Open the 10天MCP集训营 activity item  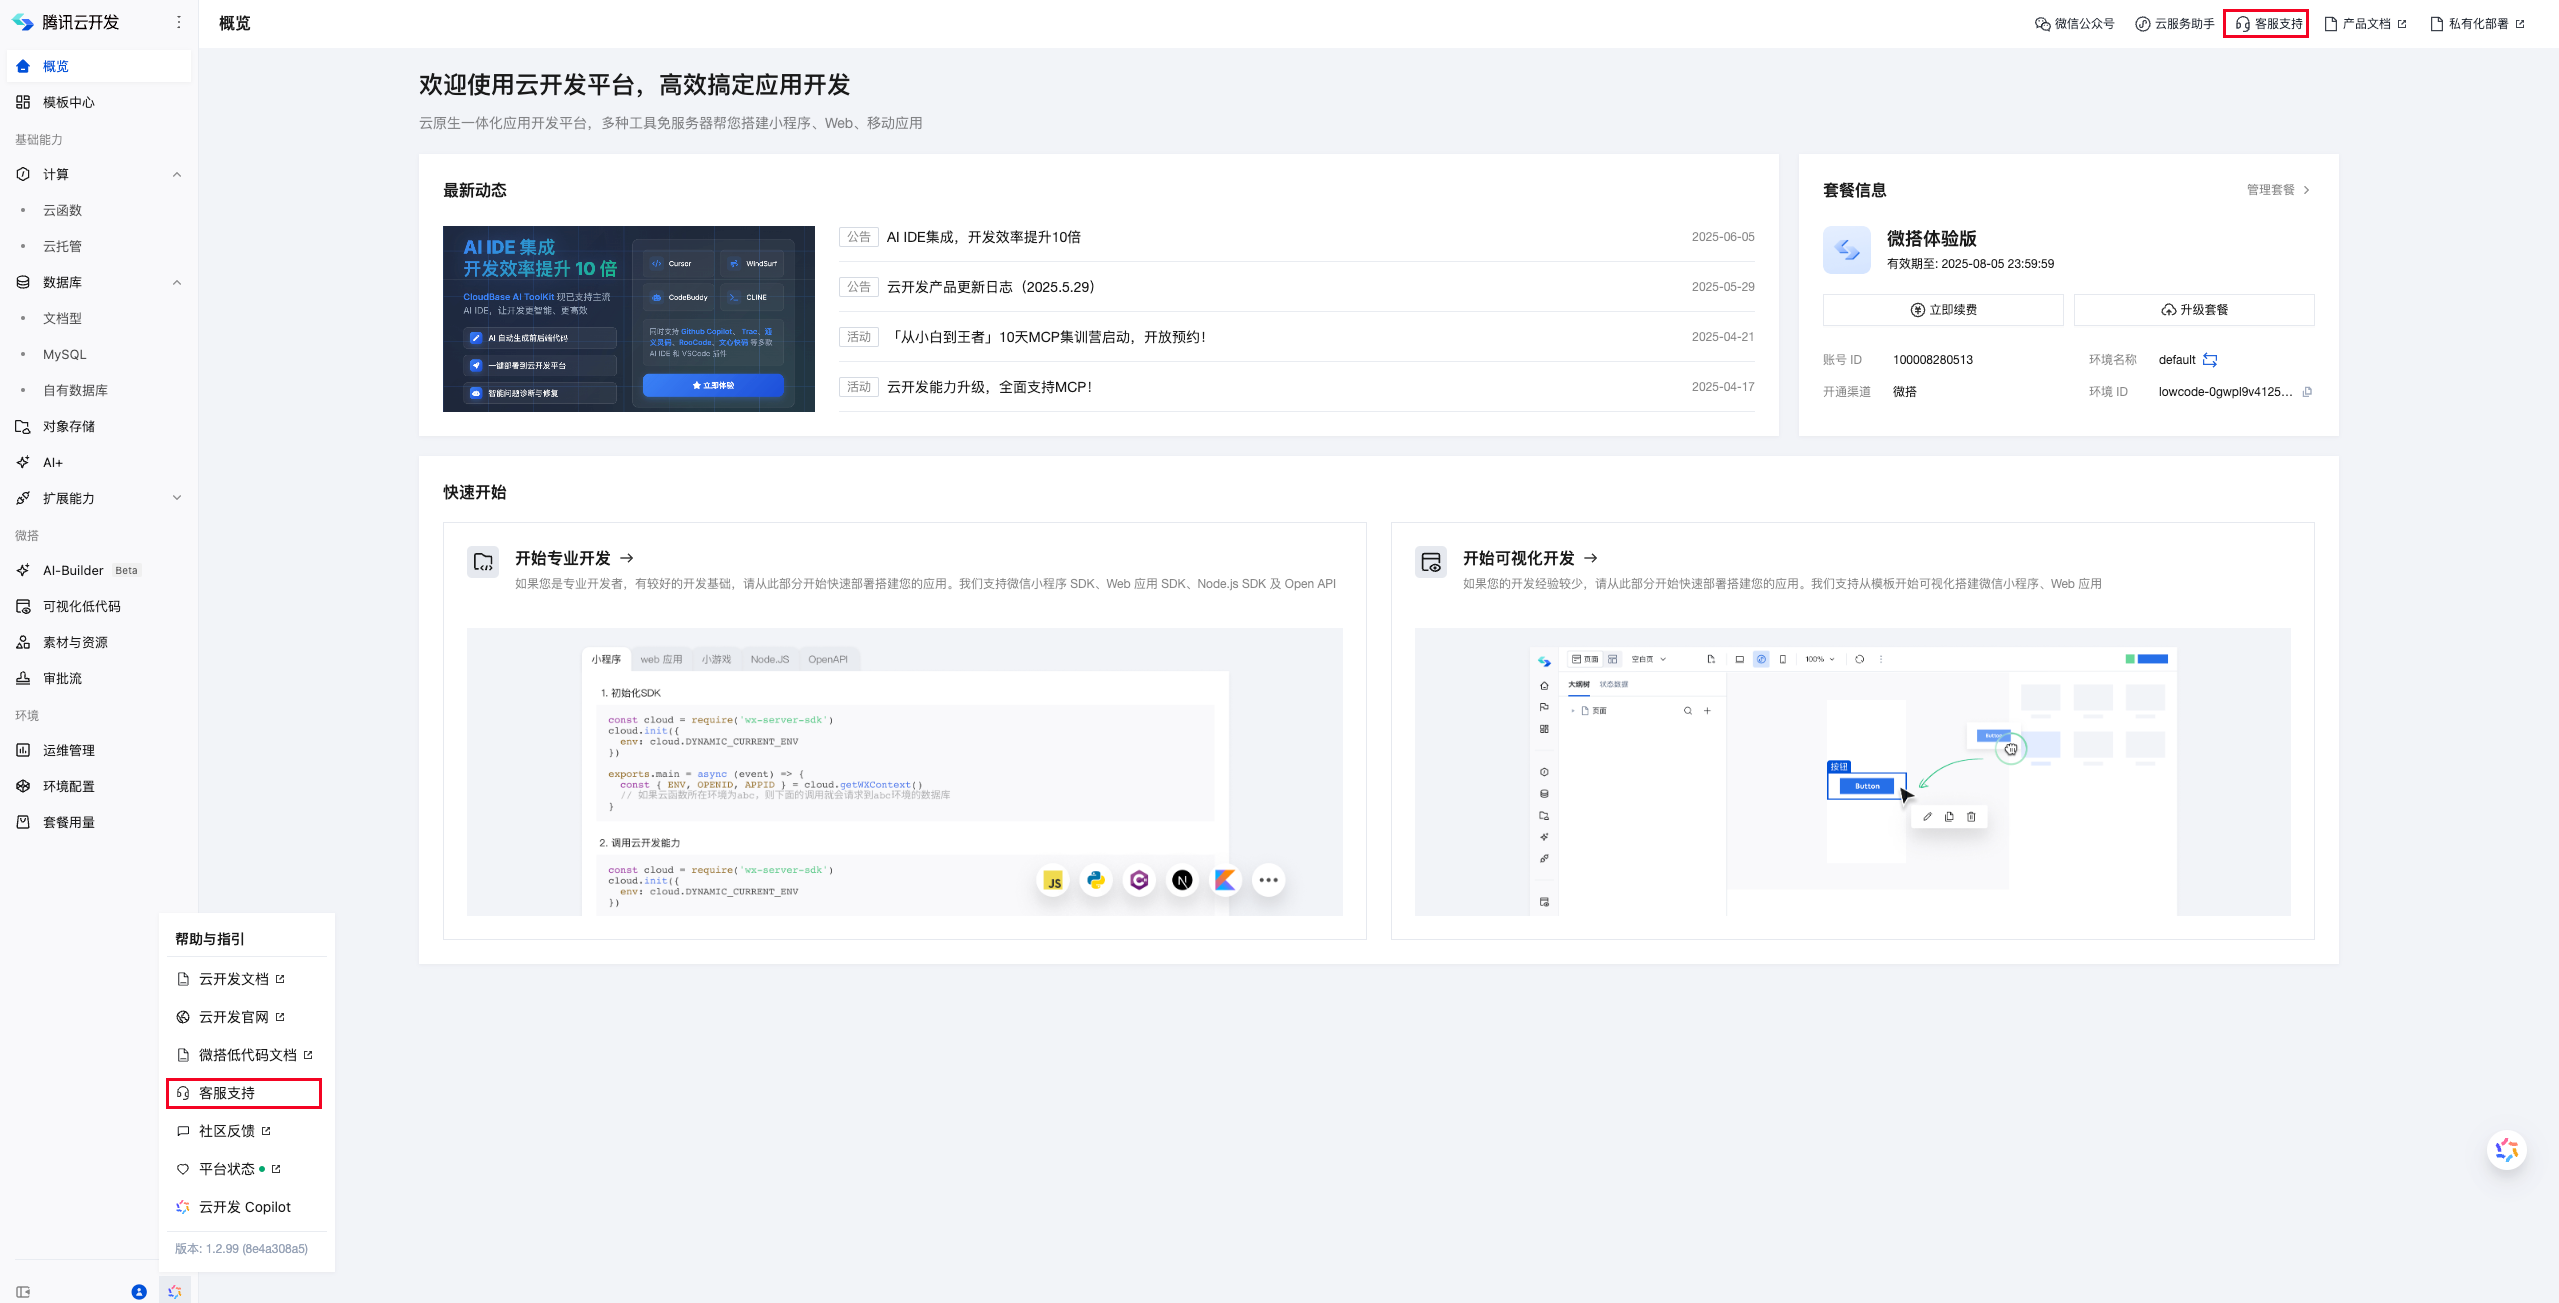1046,337
